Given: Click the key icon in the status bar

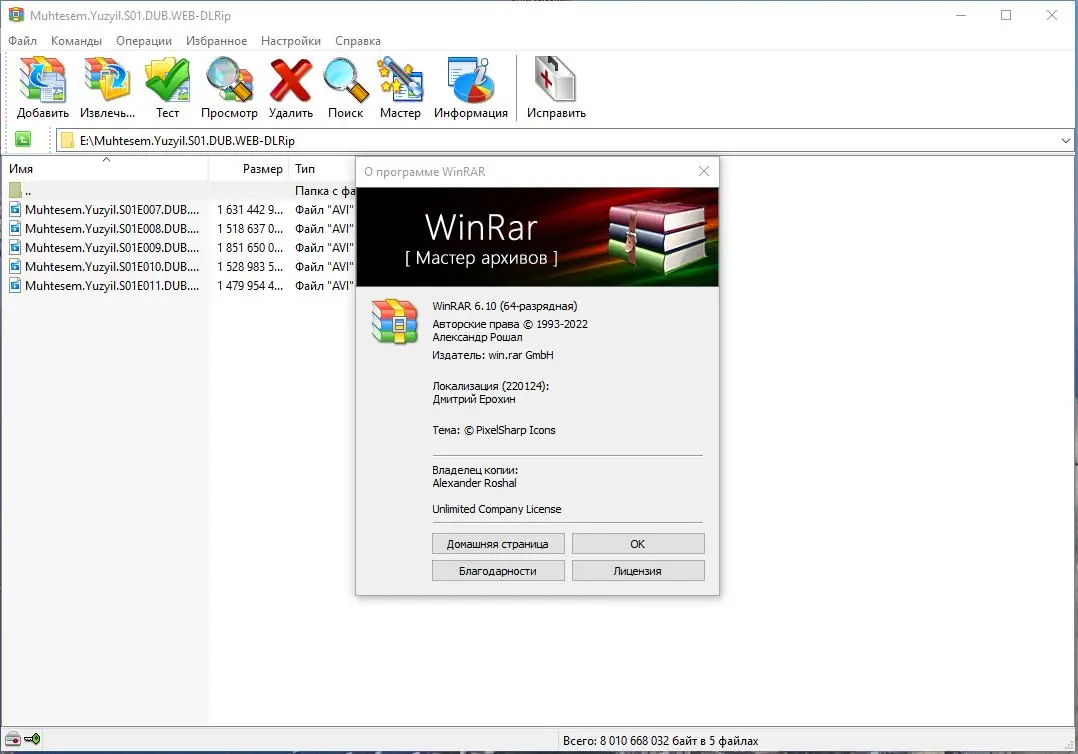Looking at the screenshot, I should [31, 739].
